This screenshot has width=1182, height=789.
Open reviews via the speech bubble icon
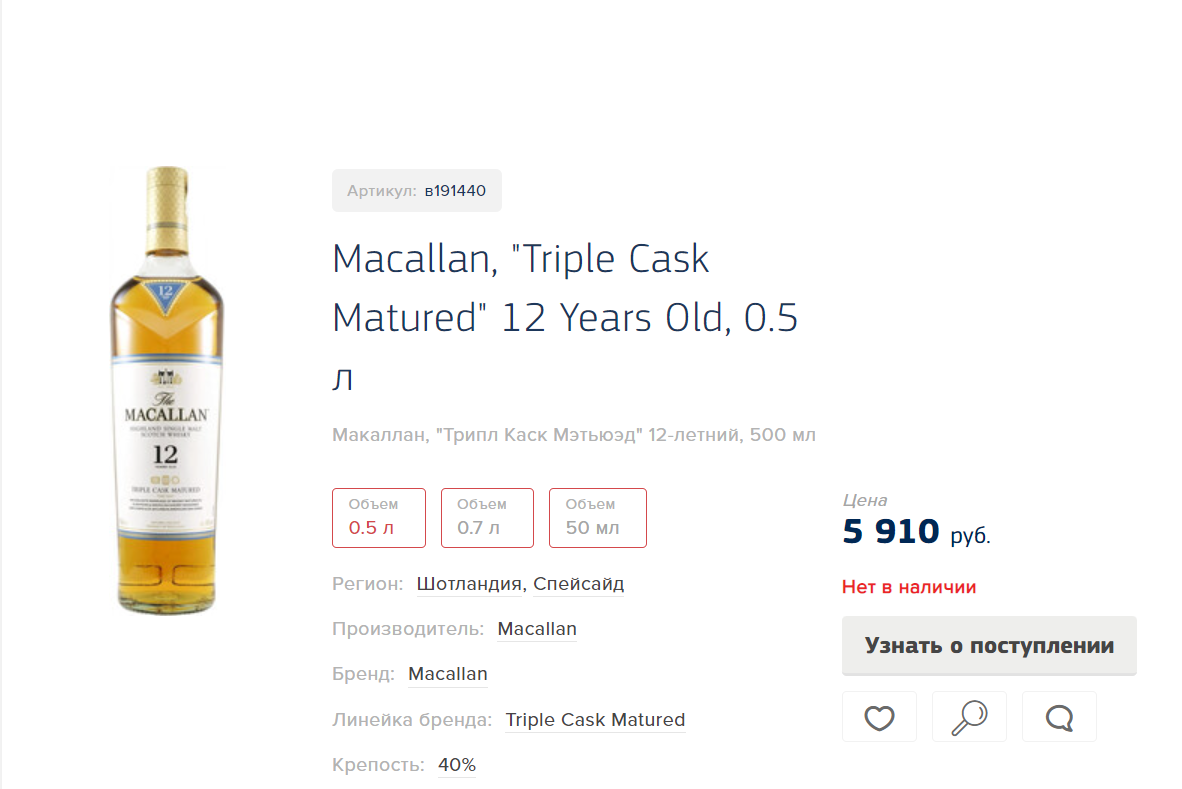point(1059,717)
